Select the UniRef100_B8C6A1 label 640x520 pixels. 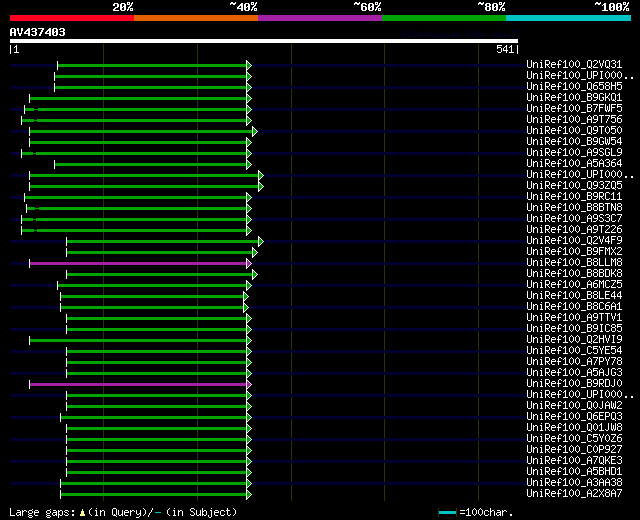pyautogui.click(x=574, y=307)
